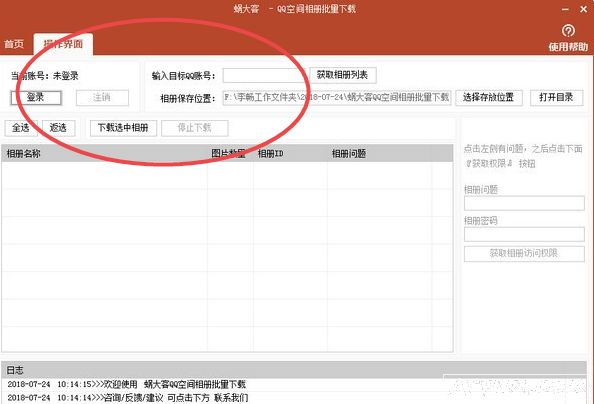594x404 pixels.
Task: Focus the 相册问题 text box on right panel
Action: (x=524, y=203)
